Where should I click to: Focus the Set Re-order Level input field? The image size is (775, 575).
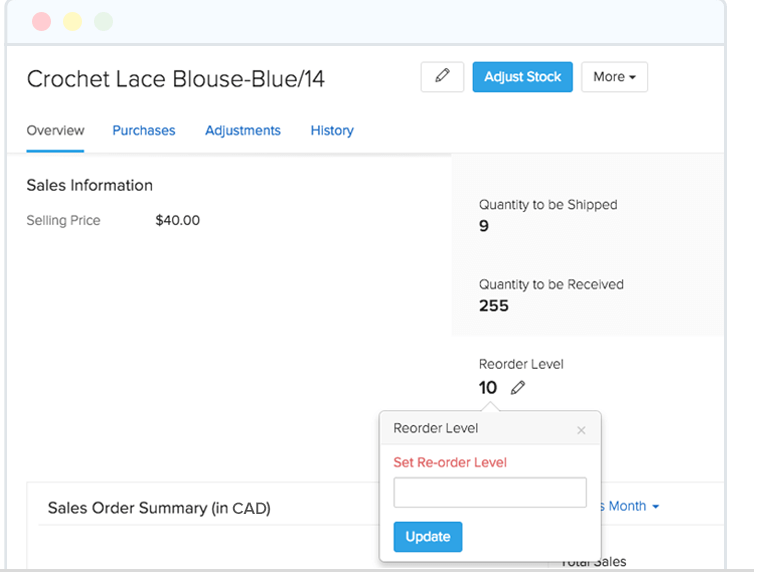coord(490,492)
